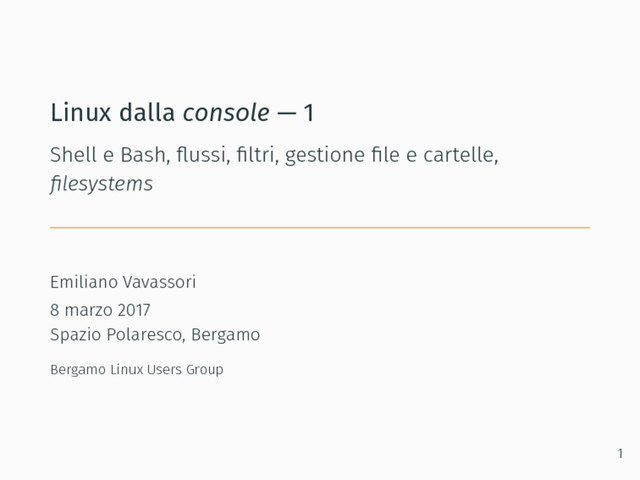
Task: Click the first name "Emiliano"
Action: pyautogui.click(x=84, y=282)
